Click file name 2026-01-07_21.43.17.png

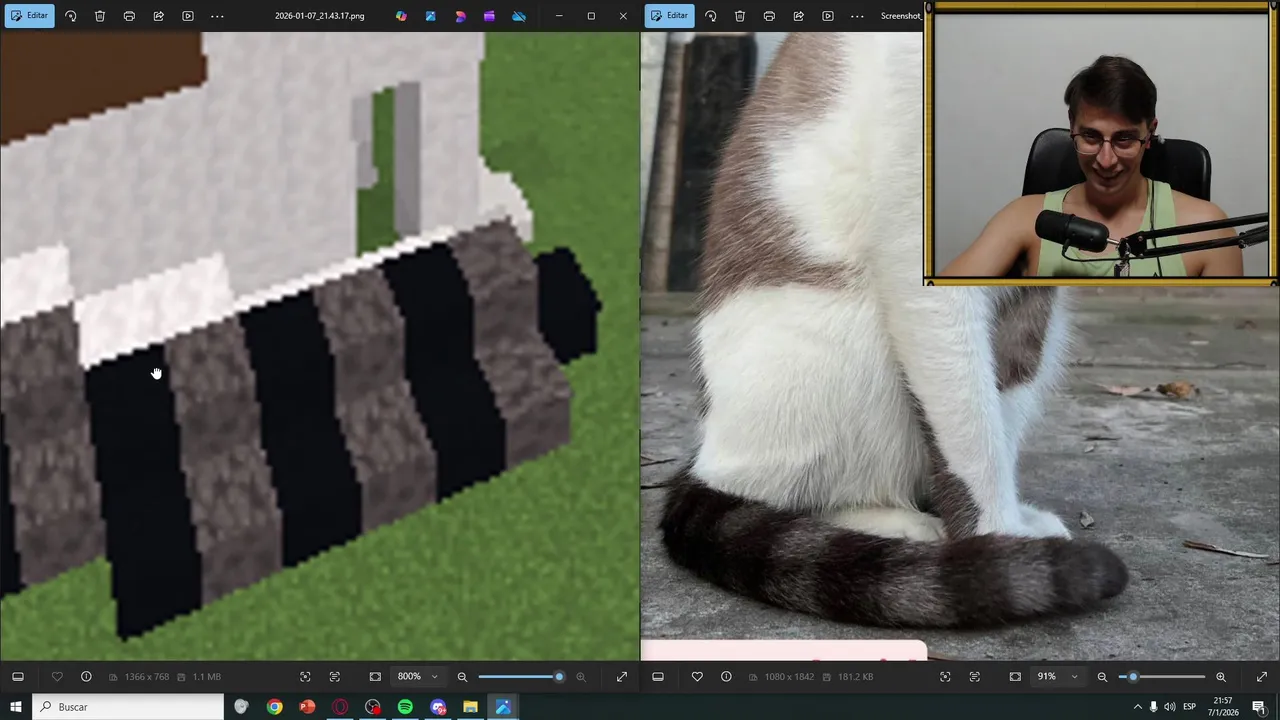(x=320, y=16)
